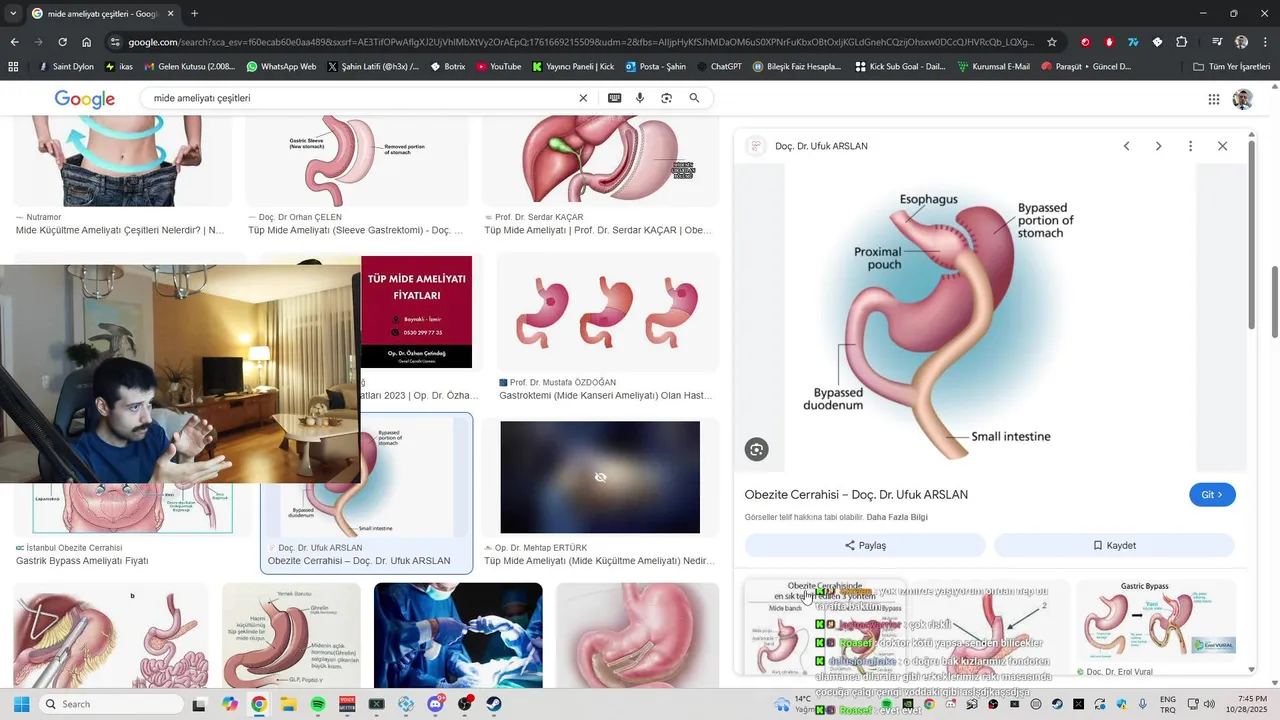
Task: Open the Google account profile picture
Action: point(1243,99)
